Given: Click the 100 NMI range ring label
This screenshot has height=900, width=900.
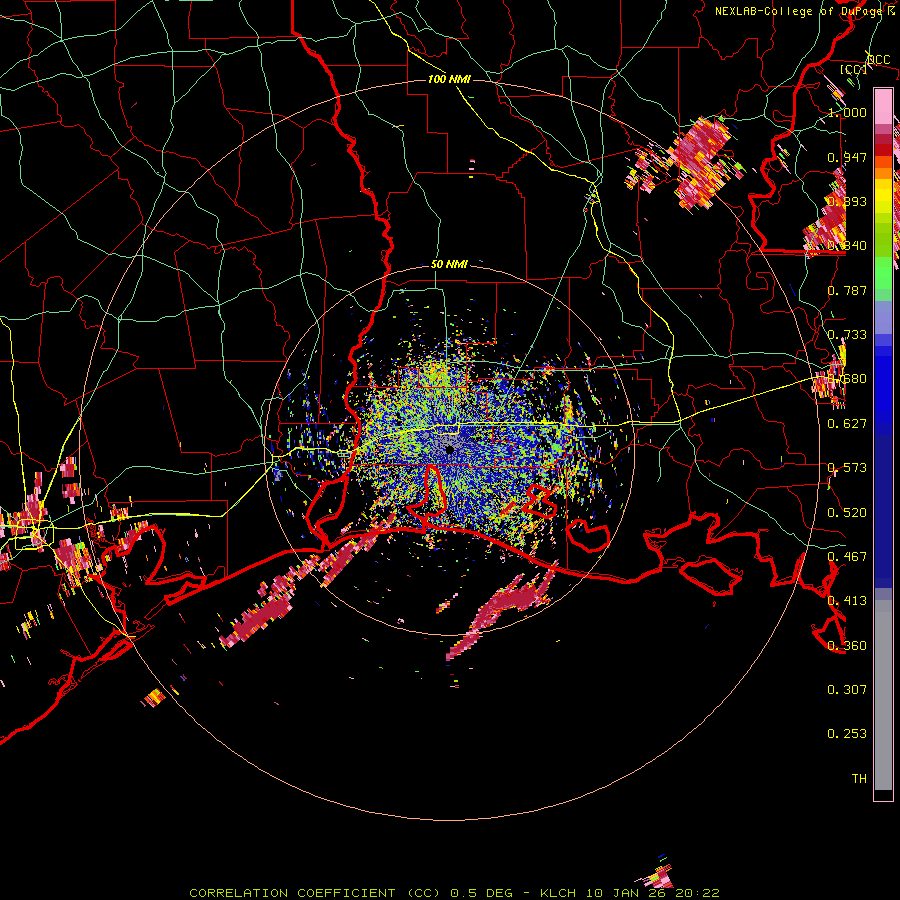Looking at the screenshot, I should tap(449, 79).
